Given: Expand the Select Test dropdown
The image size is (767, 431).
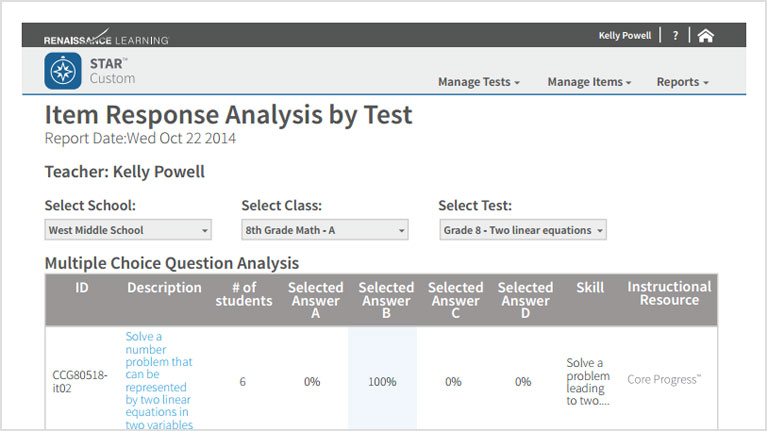Looking at the screenshot, I should (x=523, y=230).
